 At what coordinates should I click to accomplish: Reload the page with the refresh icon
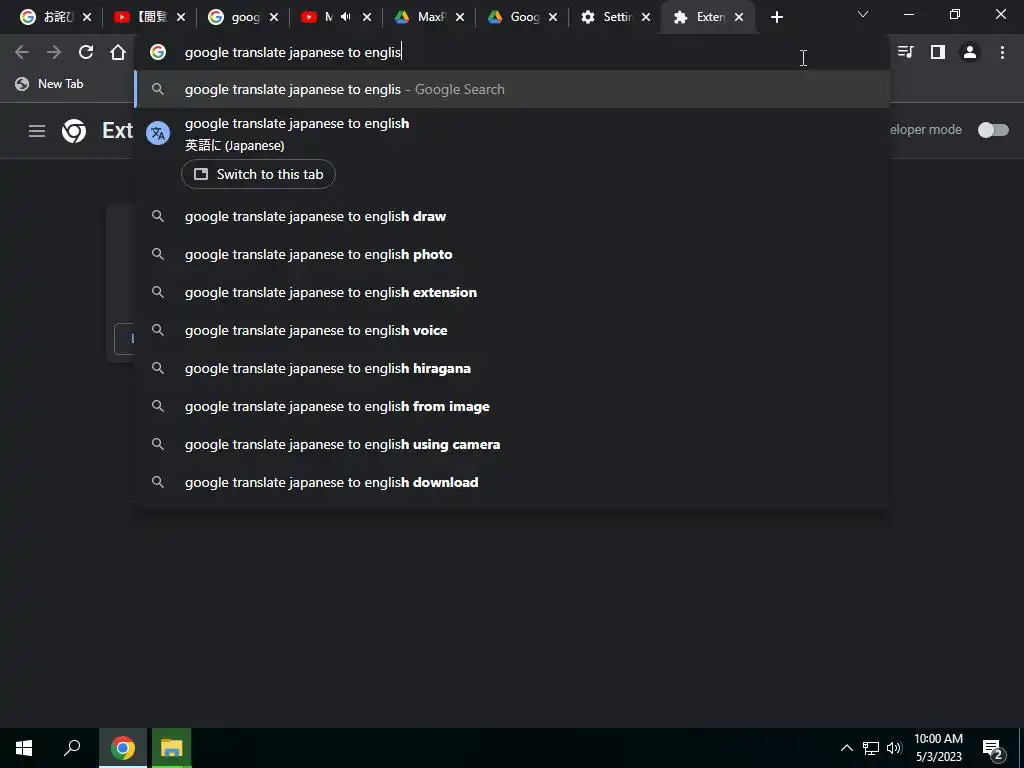86,52
